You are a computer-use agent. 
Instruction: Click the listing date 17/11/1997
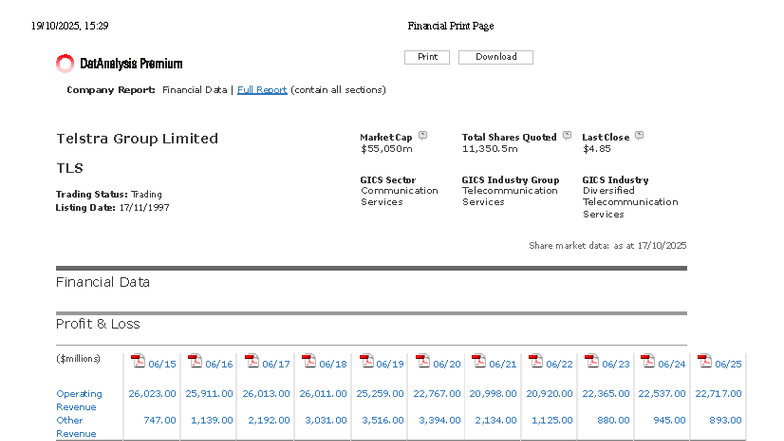pos(144,208)
